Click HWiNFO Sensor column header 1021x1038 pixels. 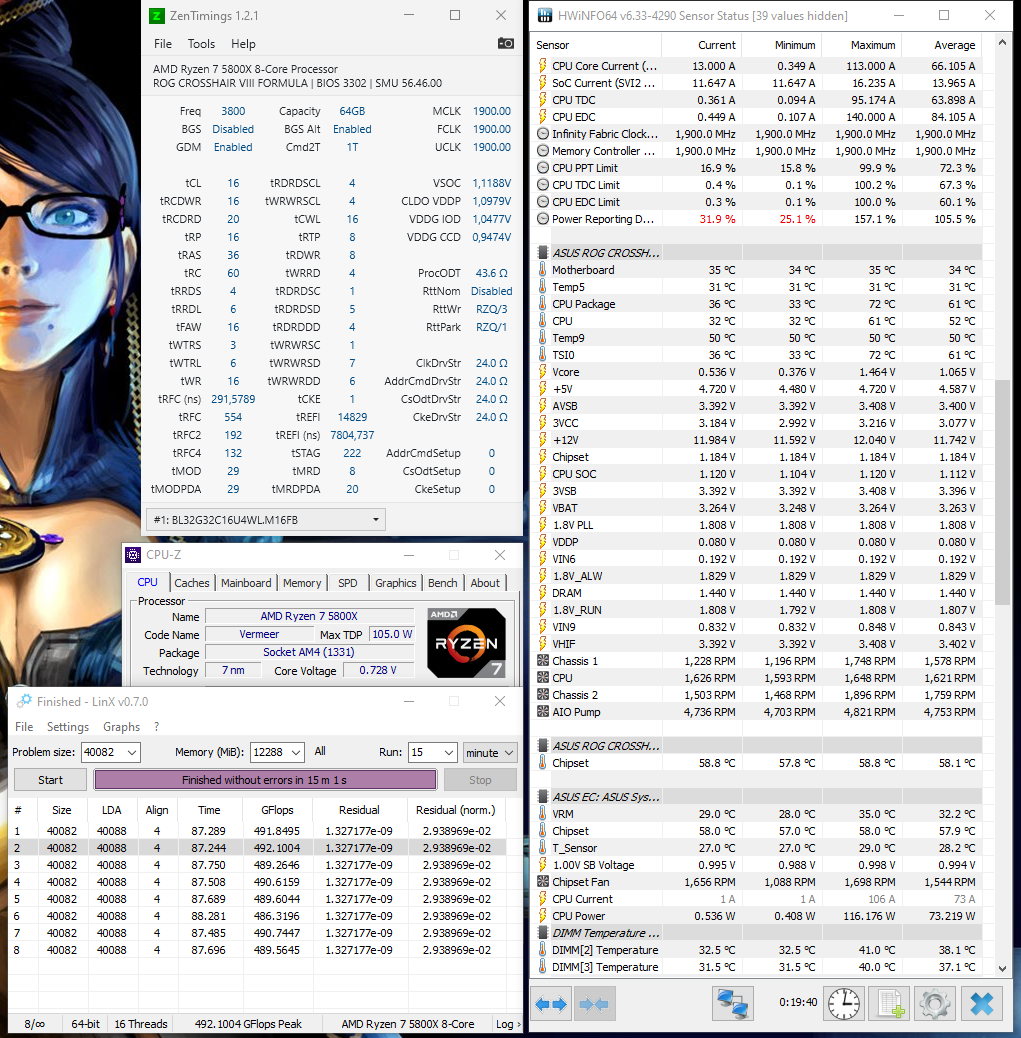pyautogui.click(x=597, y=45)
